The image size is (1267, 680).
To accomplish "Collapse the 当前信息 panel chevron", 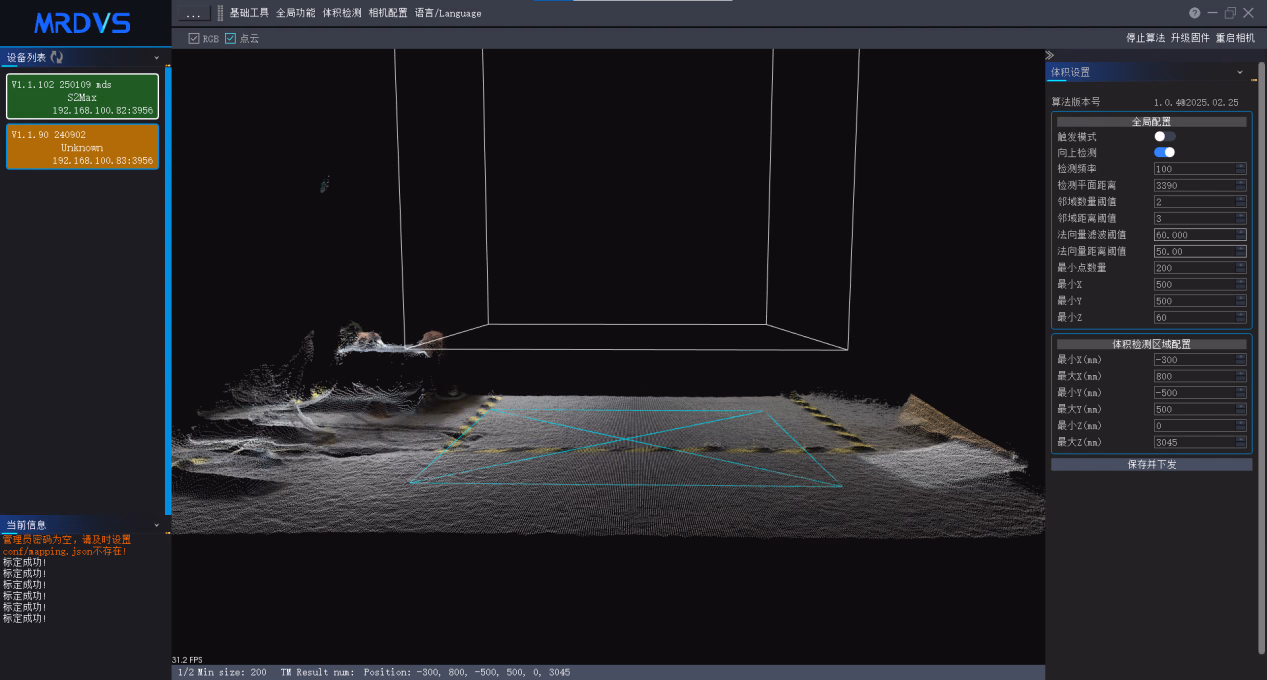I will pos(157,525).
